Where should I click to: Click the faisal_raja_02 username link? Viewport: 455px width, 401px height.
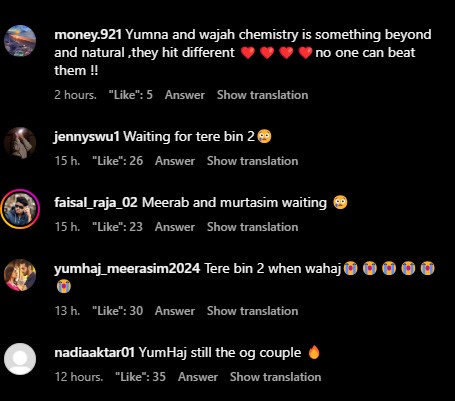[96, 203]
